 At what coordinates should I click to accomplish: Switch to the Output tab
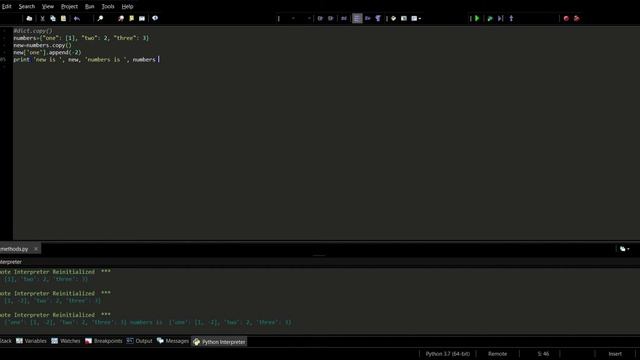coord(139,341)
